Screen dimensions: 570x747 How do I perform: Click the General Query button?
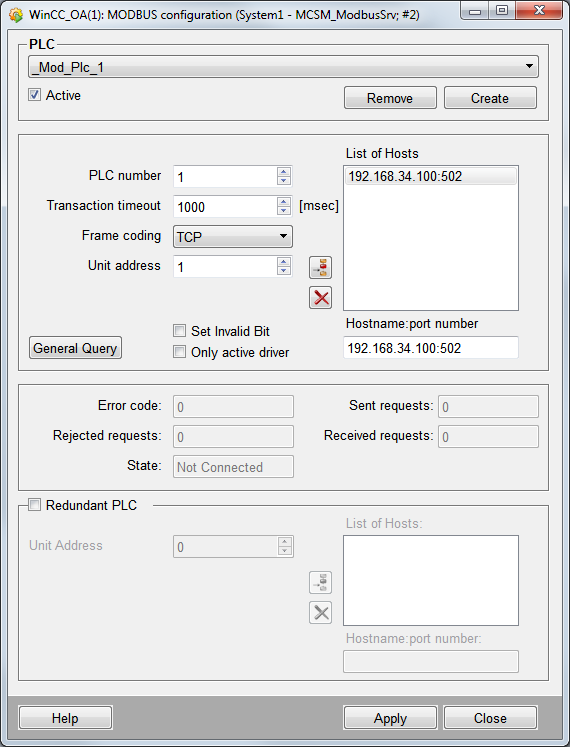coord(75,348)
